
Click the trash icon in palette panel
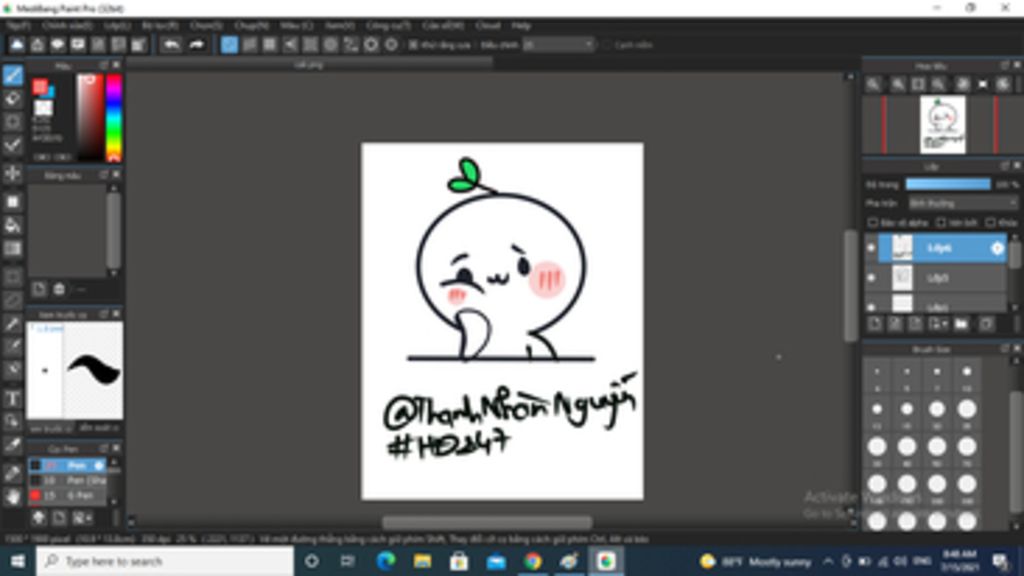(x=59, y=289)
